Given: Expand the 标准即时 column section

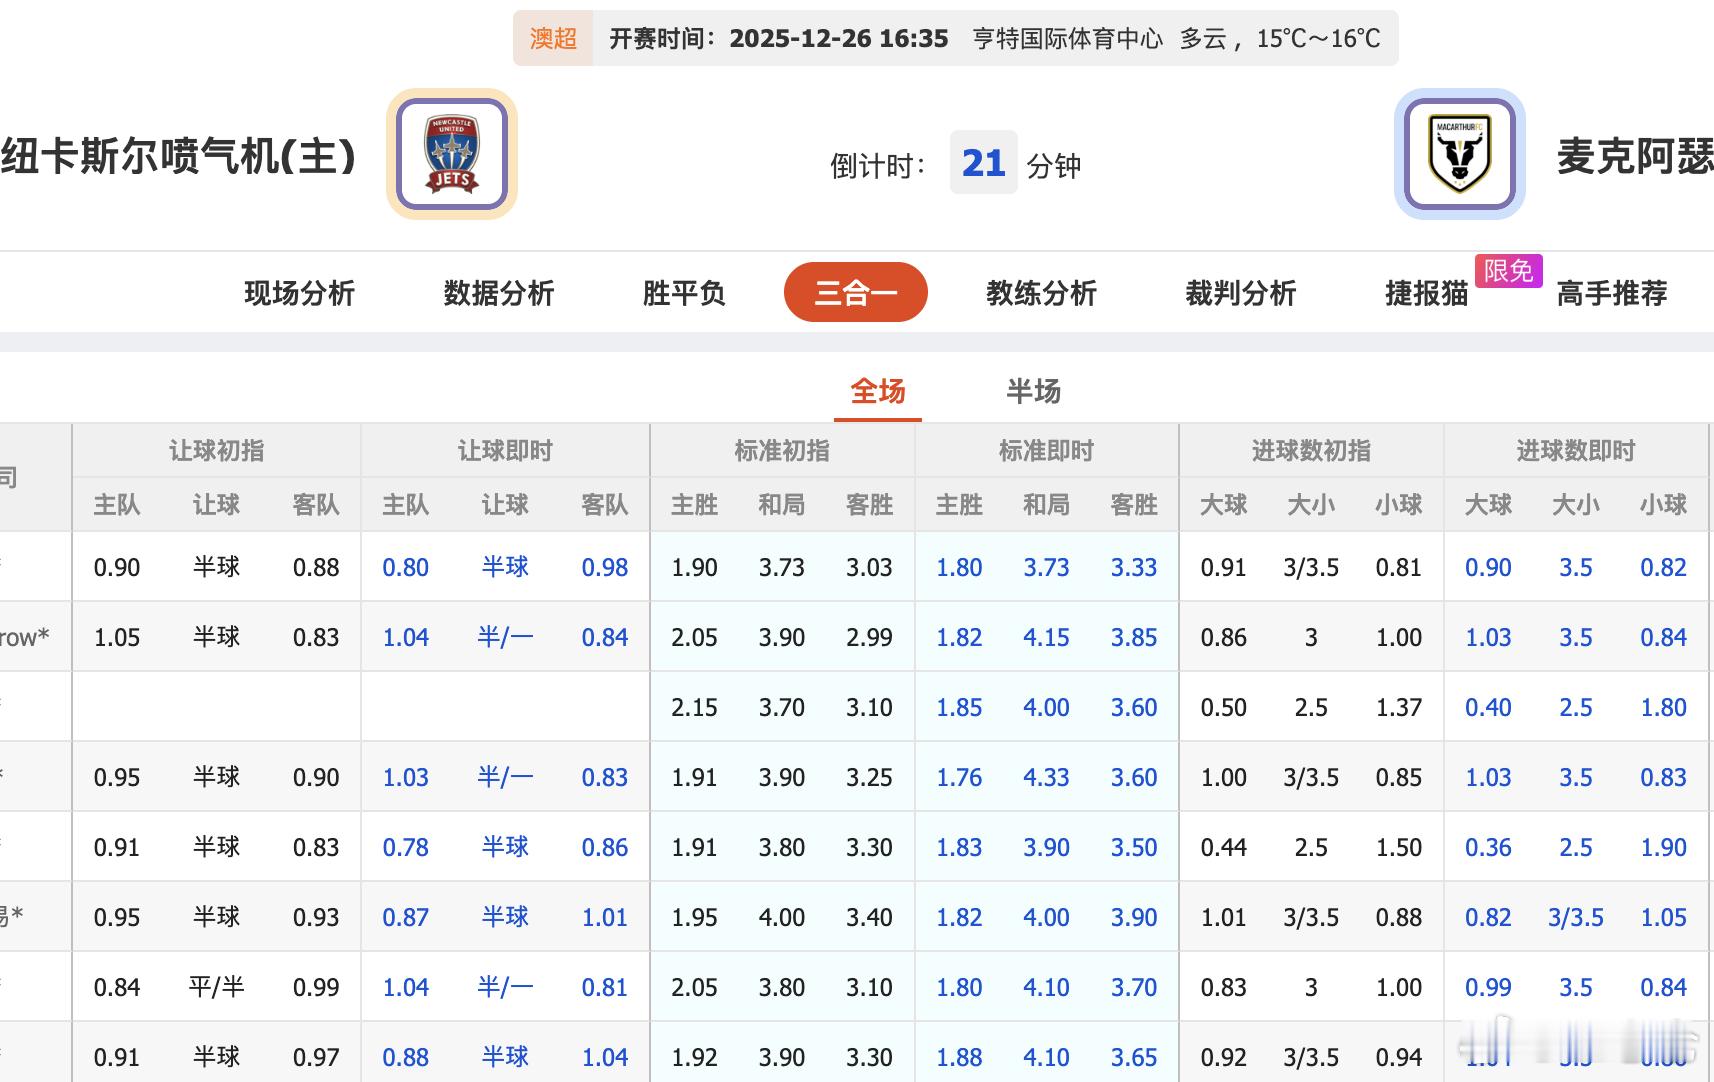Looking at the screenshot, I should tap(1046, 450).
